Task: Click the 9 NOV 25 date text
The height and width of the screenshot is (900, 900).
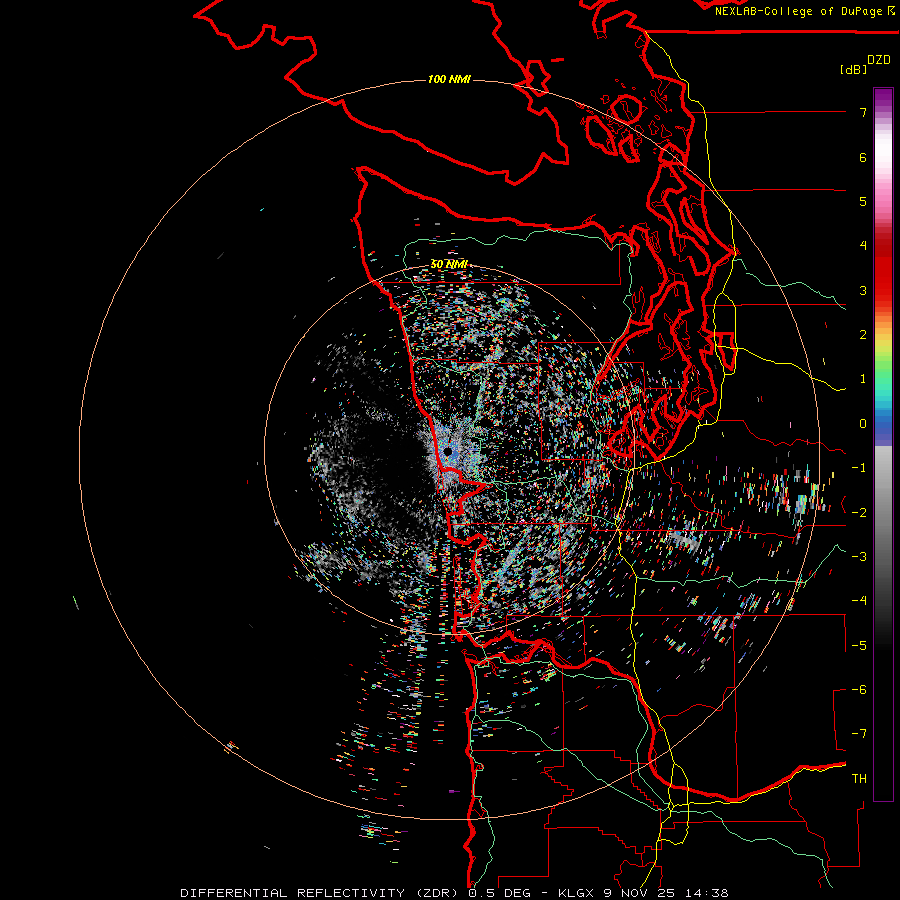Action: (x=637, y=893)
